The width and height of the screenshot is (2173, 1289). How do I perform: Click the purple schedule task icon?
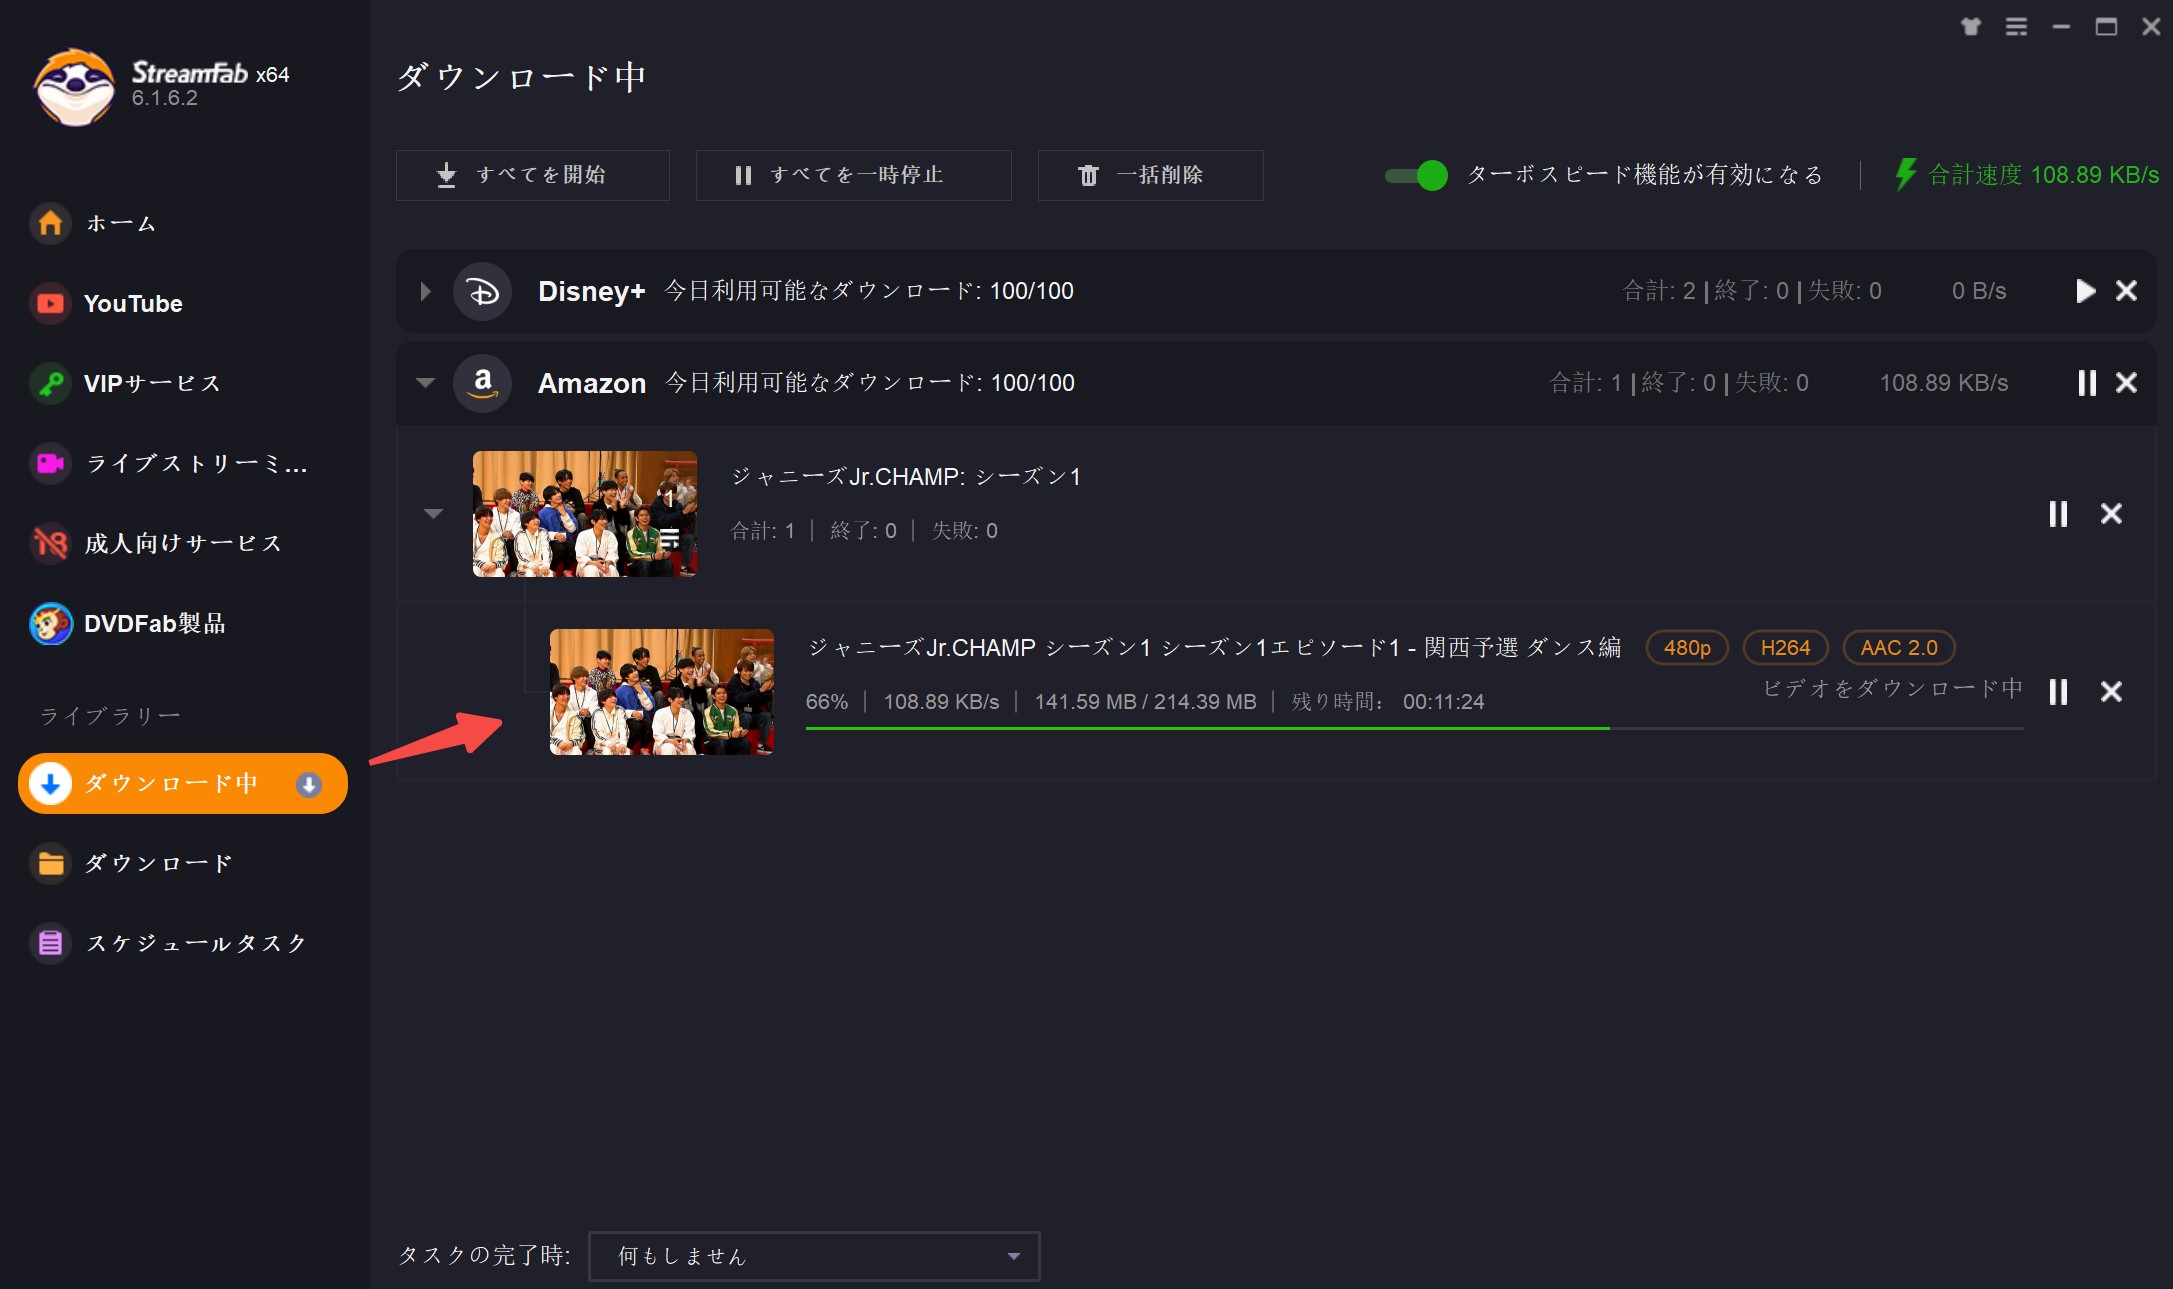[x=50, y=943]
